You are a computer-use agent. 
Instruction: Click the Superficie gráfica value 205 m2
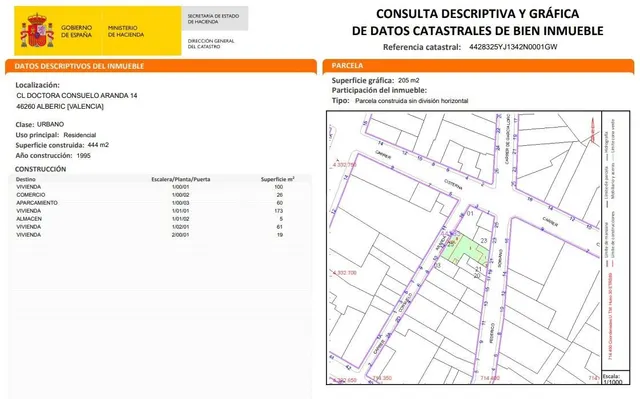pyautogui.click(x=409, y=80)
